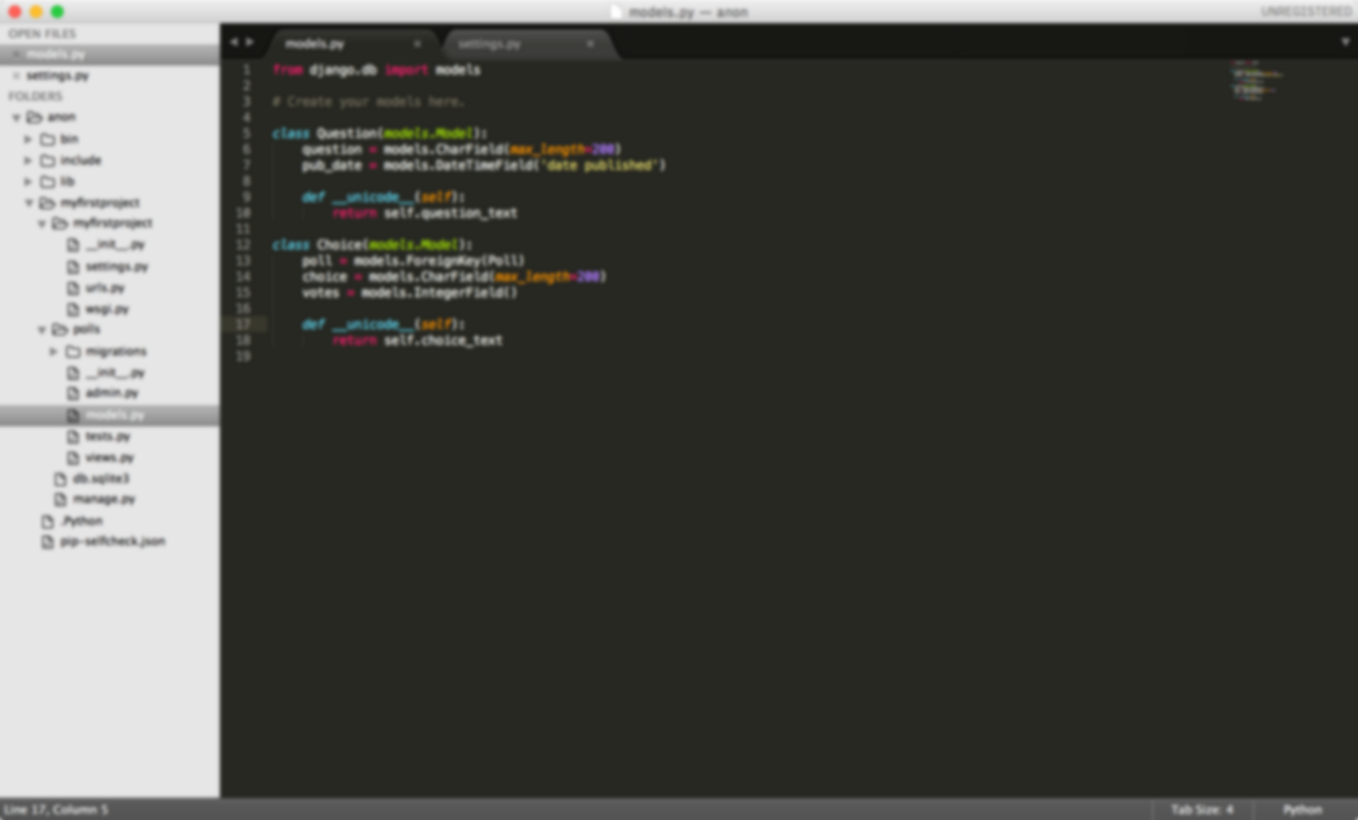This screenshot has height=820, width=1358.
Task: Click the folder icon beside include
Action: point(47,160)
